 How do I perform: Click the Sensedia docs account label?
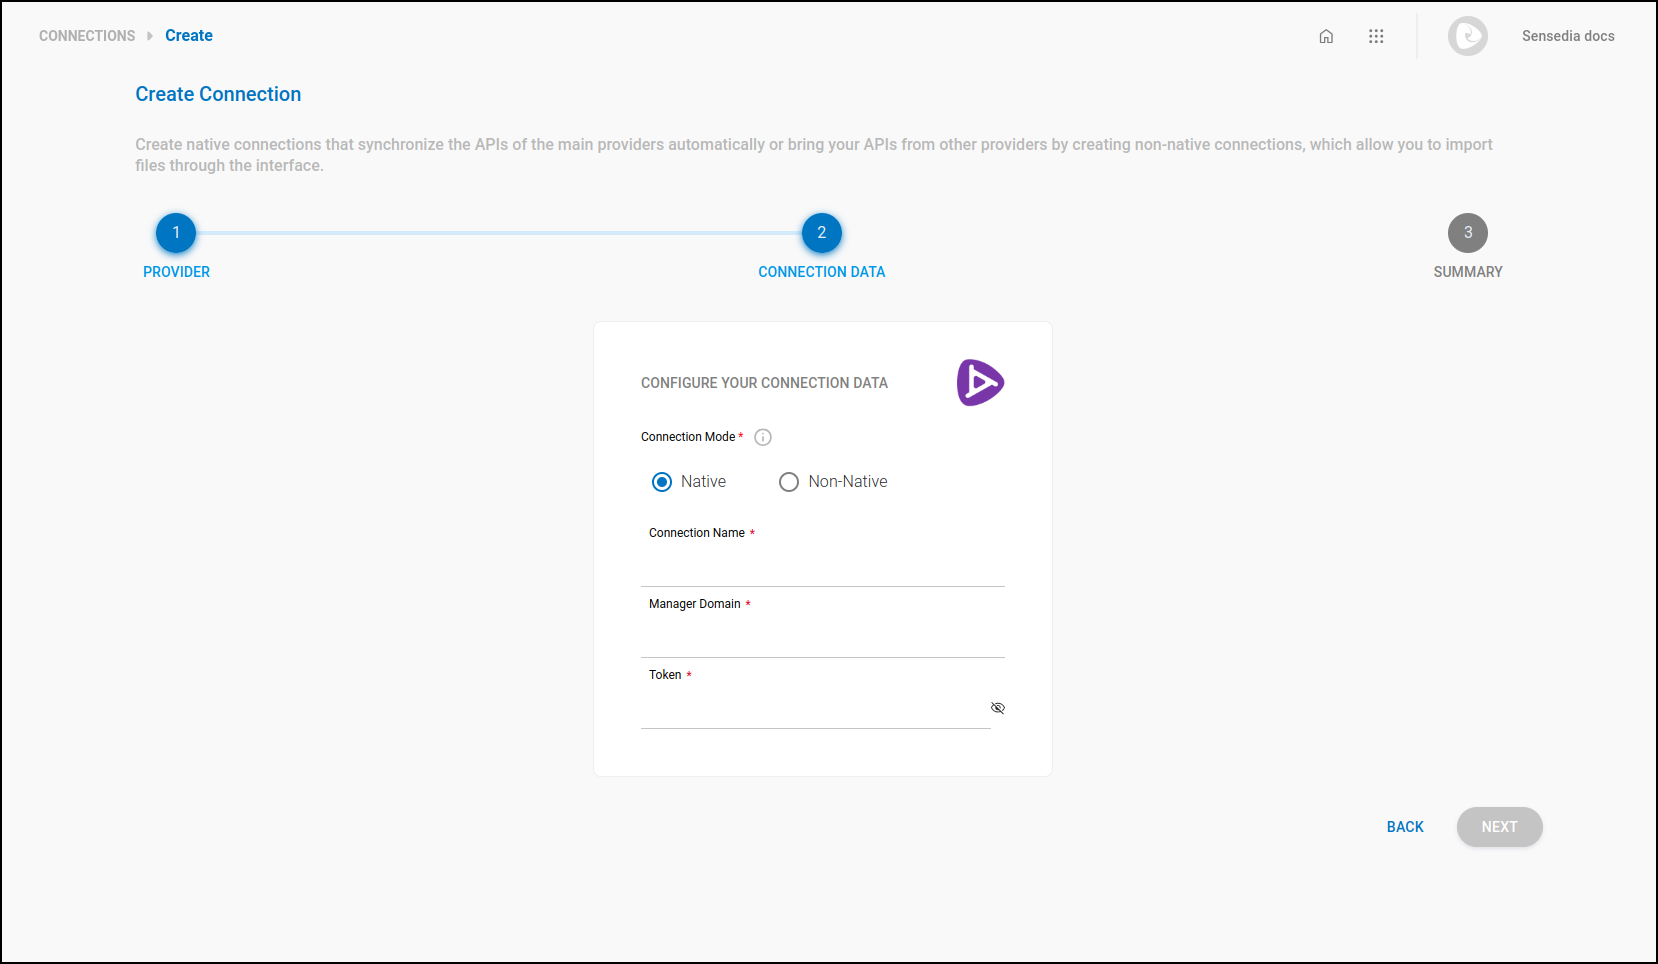click(x=1567, y=36)
